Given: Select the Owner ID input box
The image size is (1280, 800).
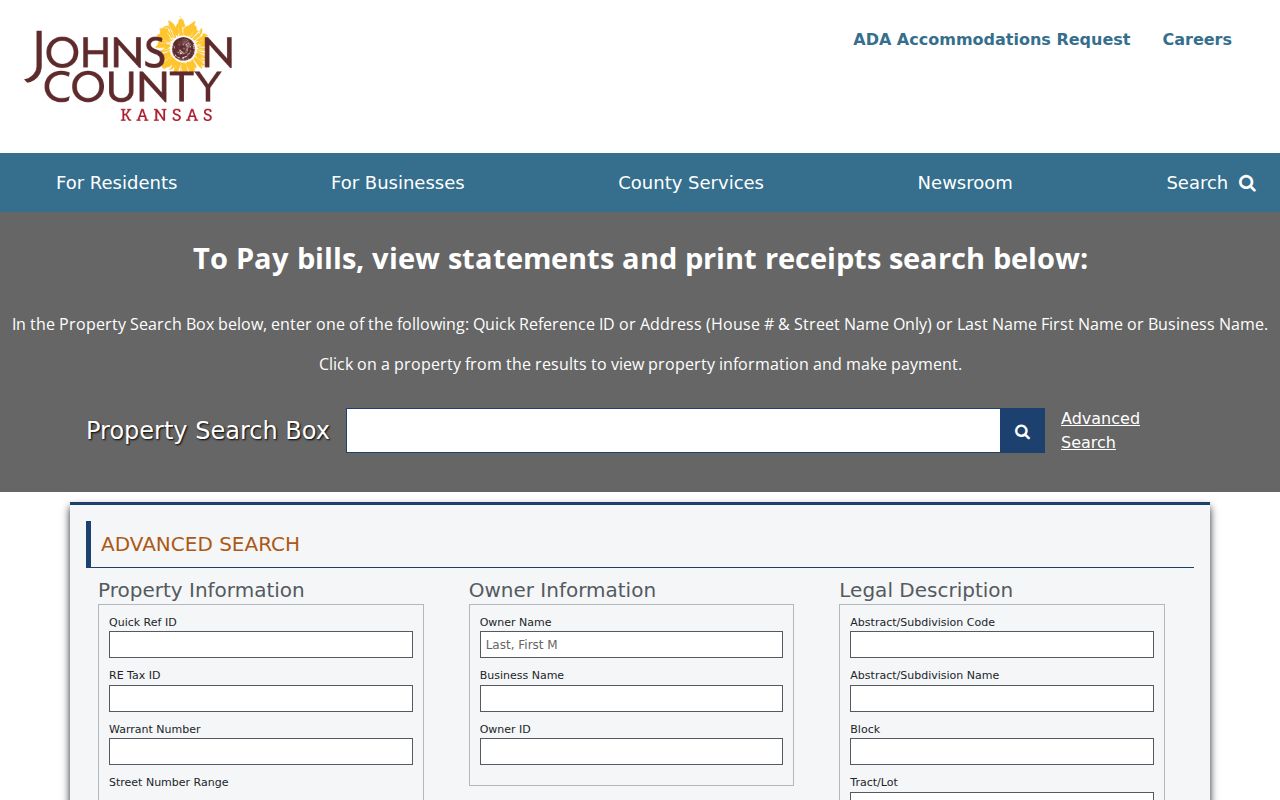Looking at the screenshot, I should coord(631,752).
